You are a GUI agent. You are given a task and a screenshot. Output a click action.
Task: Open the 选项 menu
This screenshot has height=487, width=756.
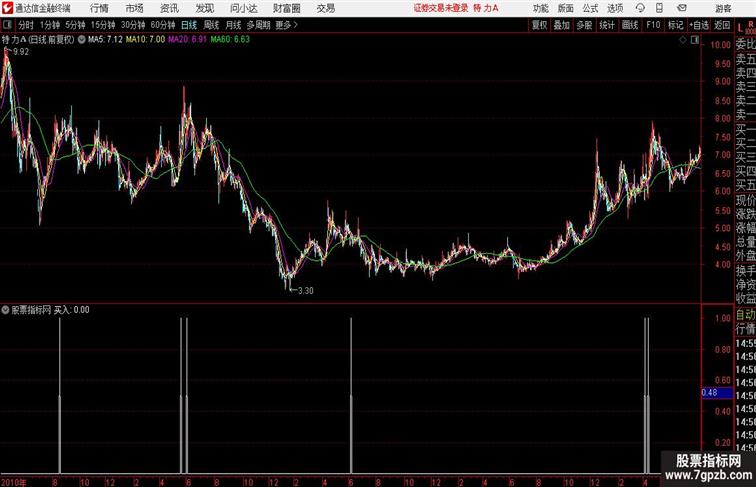[x=615, y=8]
